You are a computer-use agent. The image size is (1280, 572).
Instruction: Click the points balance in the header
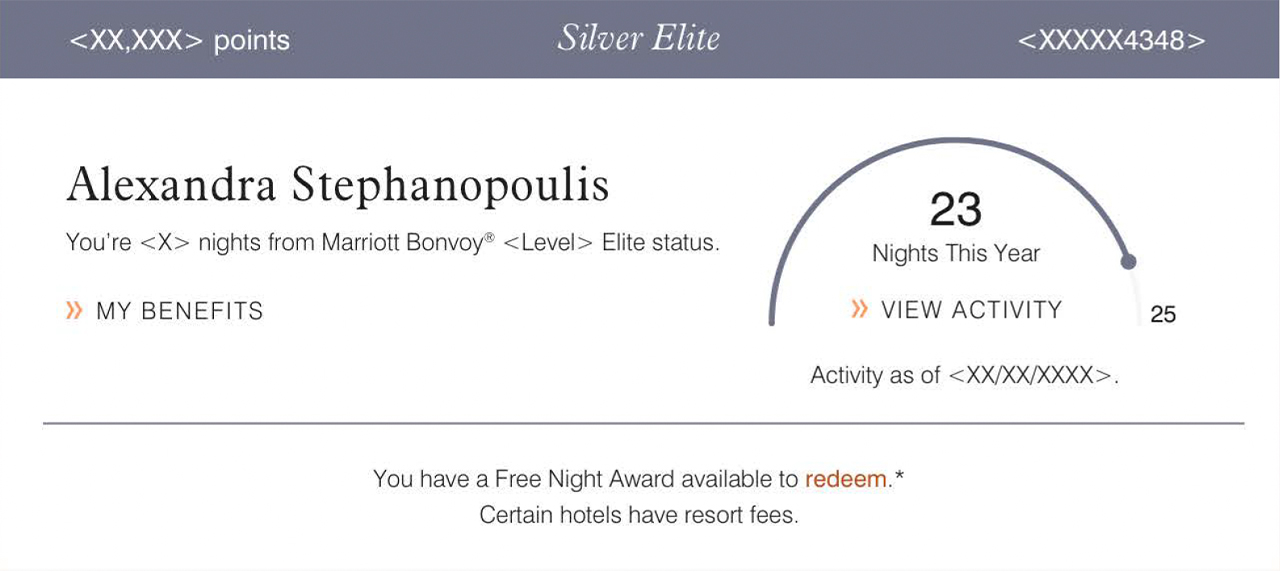(x=179, y=40)
